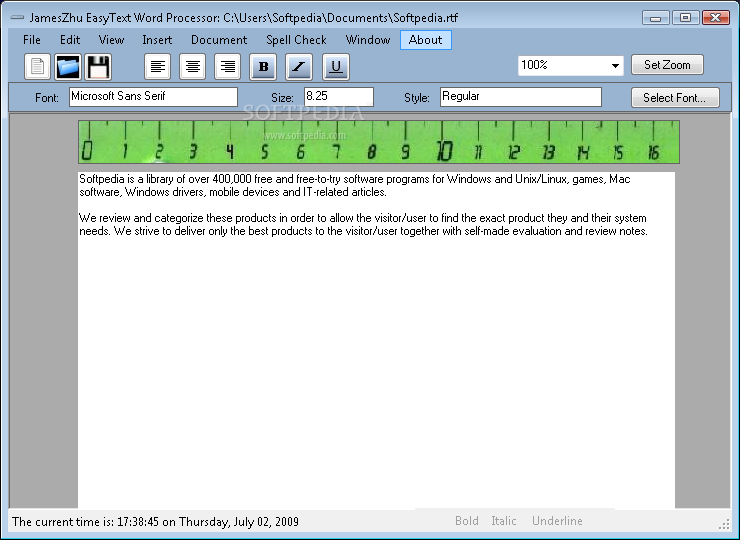Viewport: 740px width, 540px height.
Task: Center-align text with toolbar icon
Action: (x=193, y=67)
